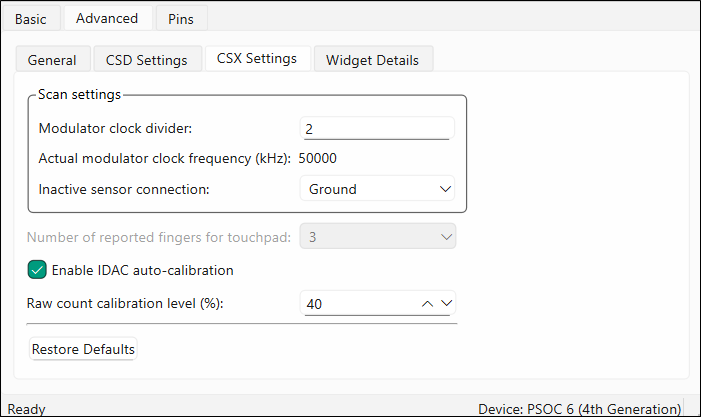Image resolution: width=701 pixels, height=417 pixels.
Task: Toggle Enable IDAC auto-calibration checkbox
Action: [37, 269]
